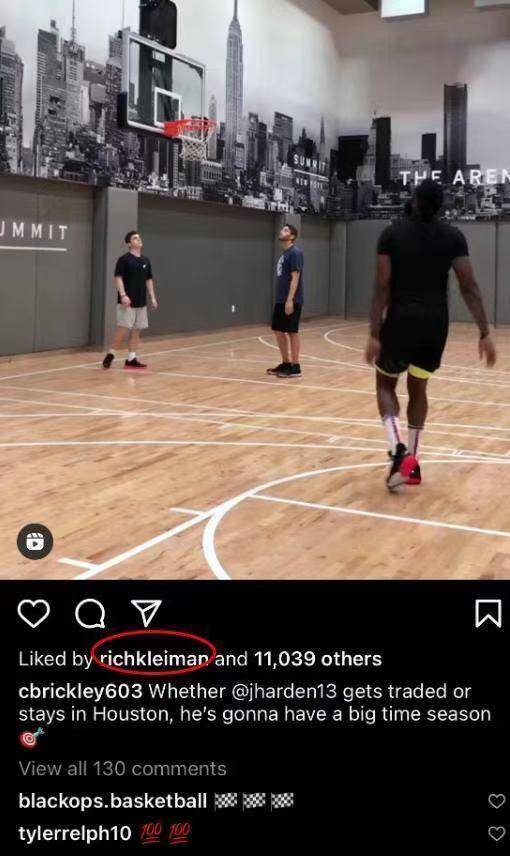Expand View all 130 comments

click(x=122, y=769)
